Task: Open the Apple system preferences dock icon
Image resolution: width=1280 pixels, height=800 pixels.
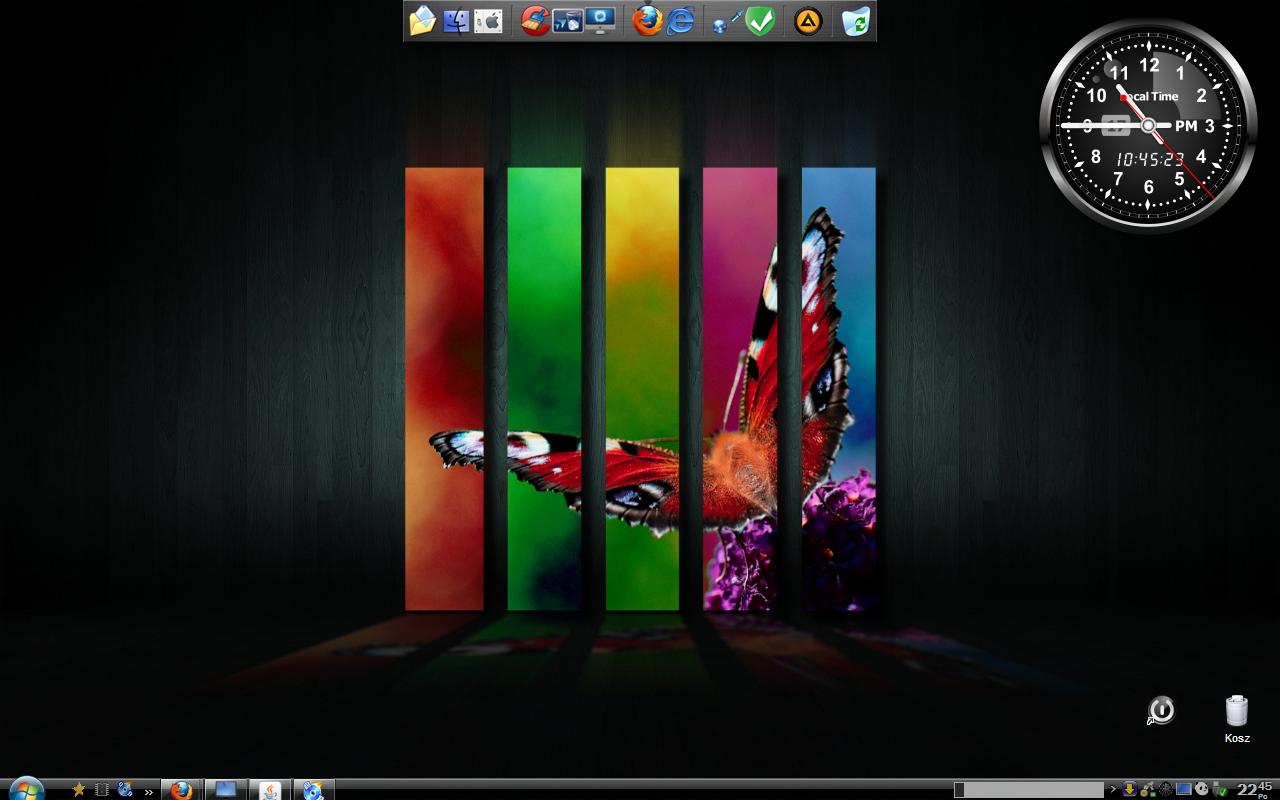Action: 488,20
